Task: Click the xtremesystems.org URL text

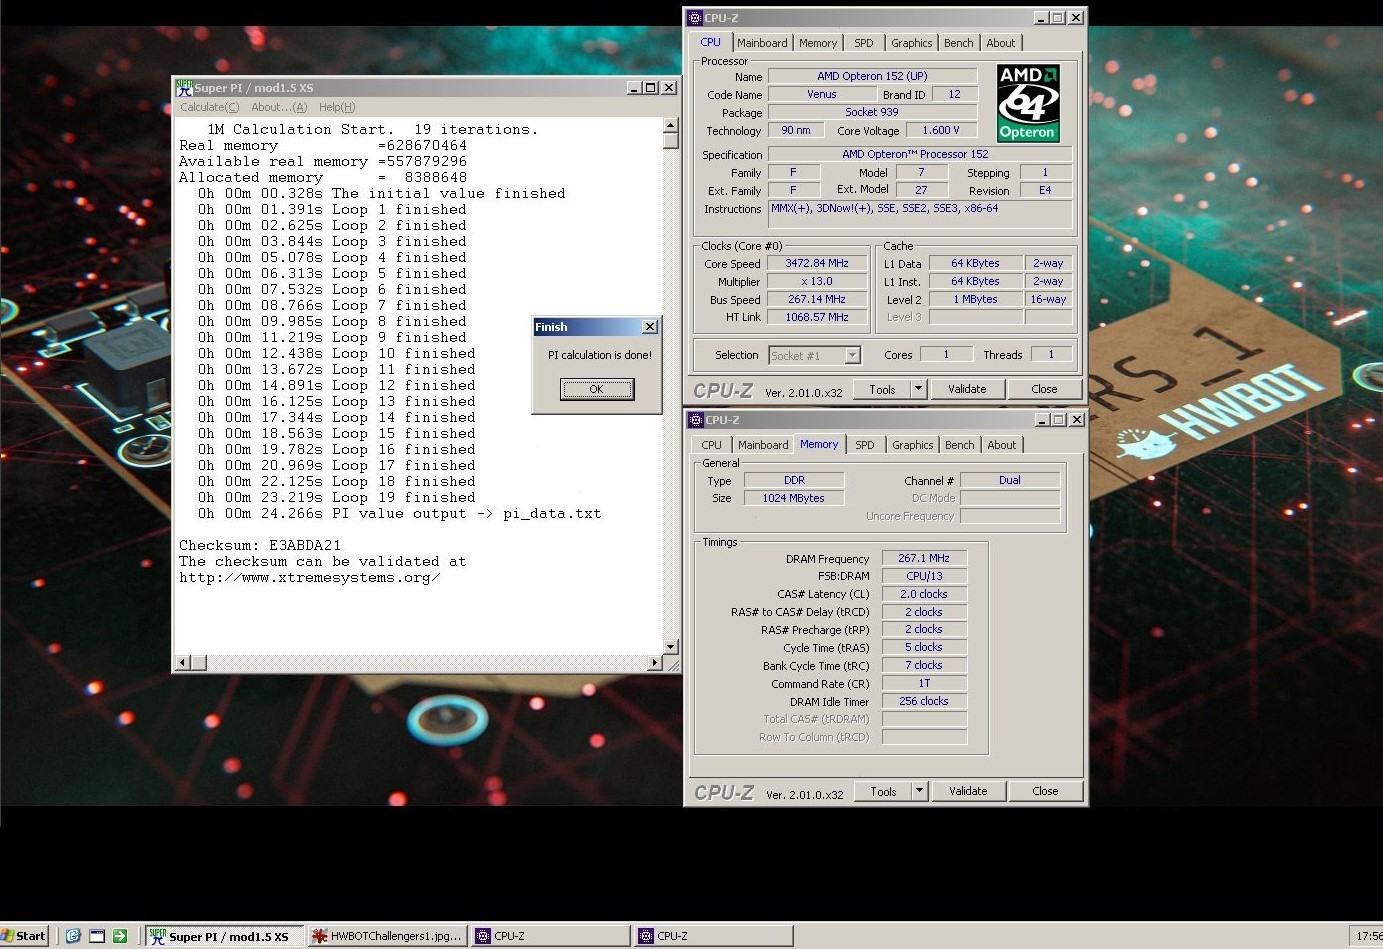Action: (x=310, y=577)
